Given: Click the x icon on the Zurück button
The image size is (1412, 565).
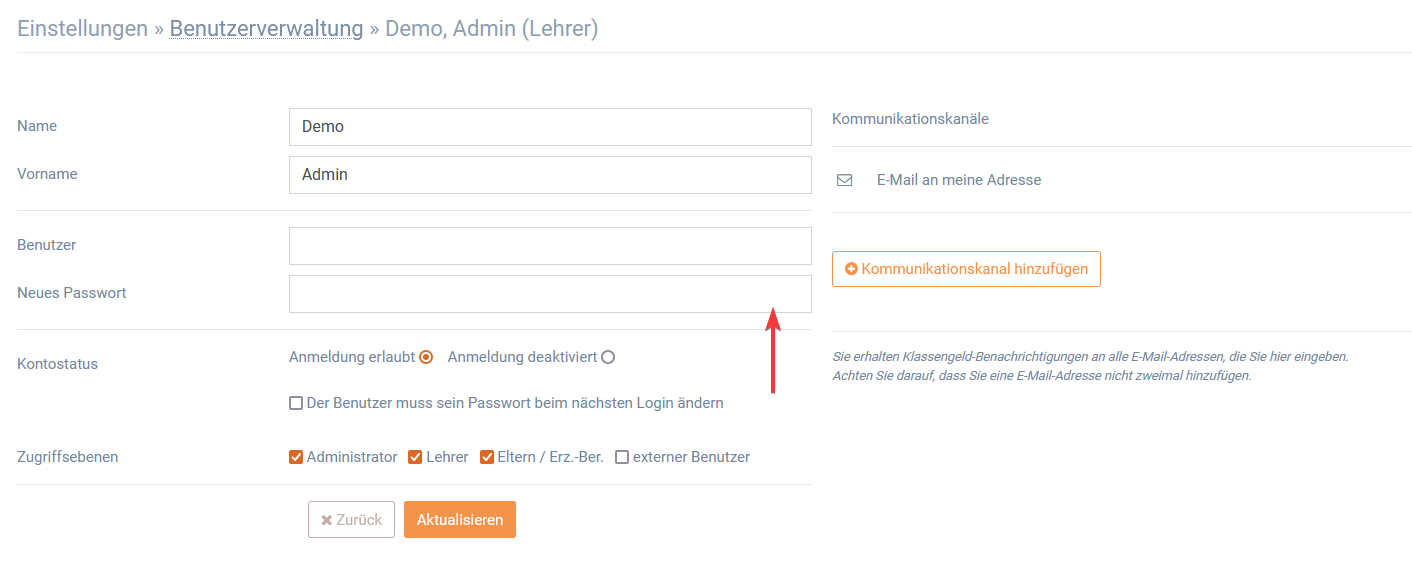Looking at the screenshot, I should coord(326,520).
